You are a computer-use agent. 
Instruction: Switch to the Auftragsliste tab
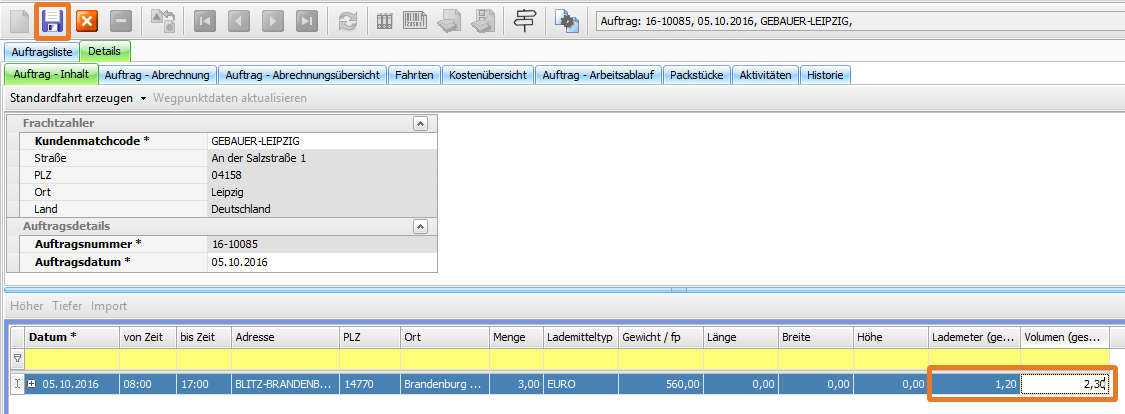point(40,52)
